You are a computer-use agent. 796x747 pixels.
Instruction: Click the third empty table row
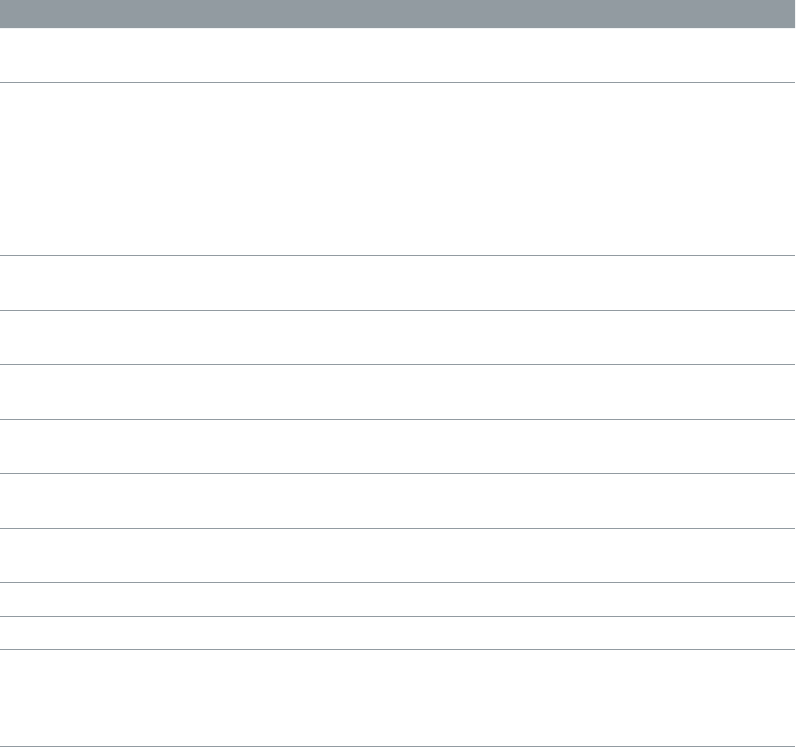(x=398, y=283)
